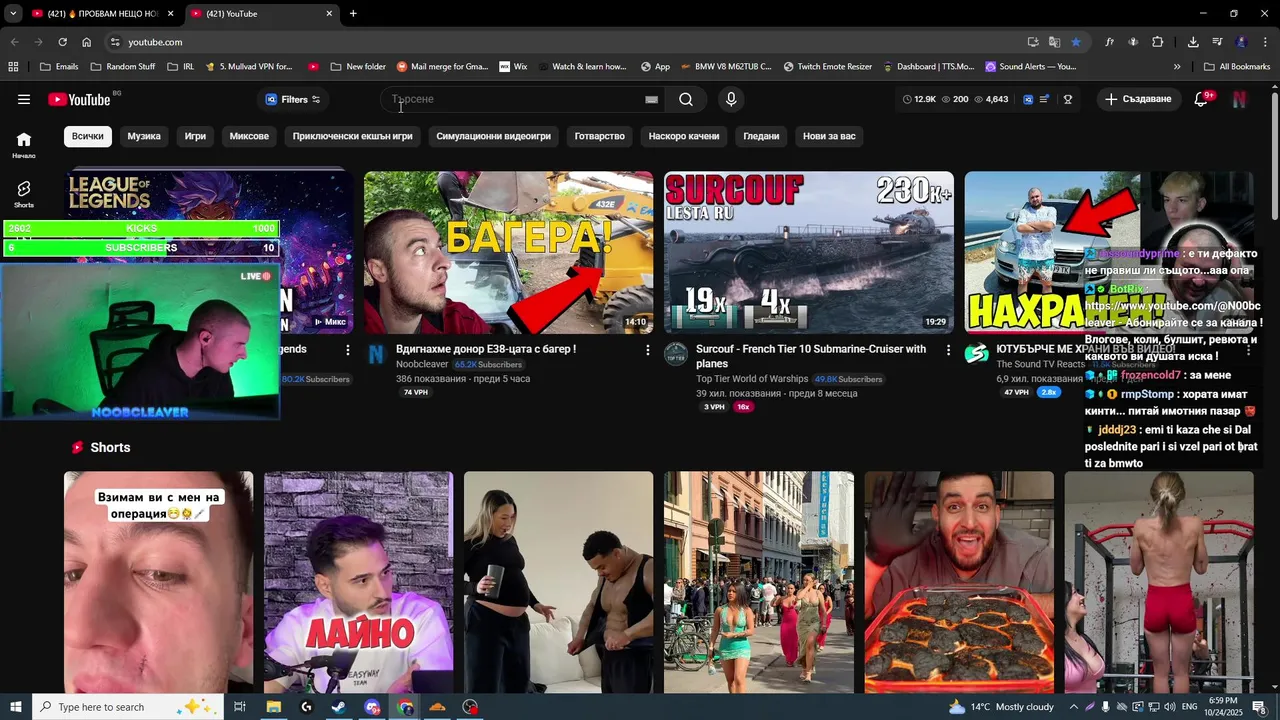This screenshot has height=720, width=1280.
Task: Click the search magnifier button
Action: coord(686,99)
